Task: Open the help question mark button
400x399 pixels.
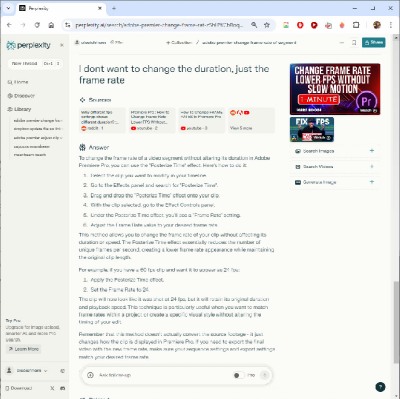Action: pos(380,387)
